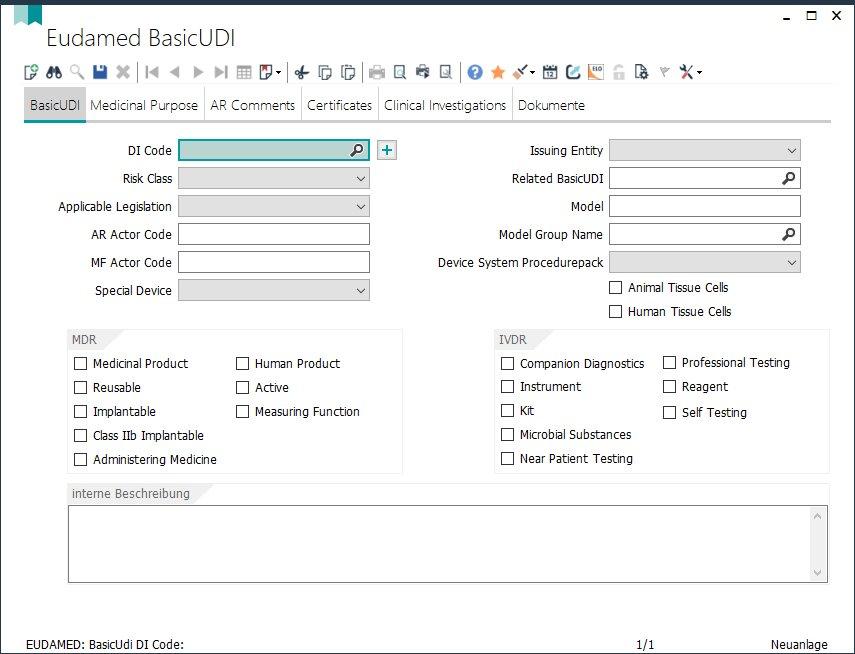The width and height of the screenshot is (855, 654).
Task: Click the Model text field
Action: [705, 206]
